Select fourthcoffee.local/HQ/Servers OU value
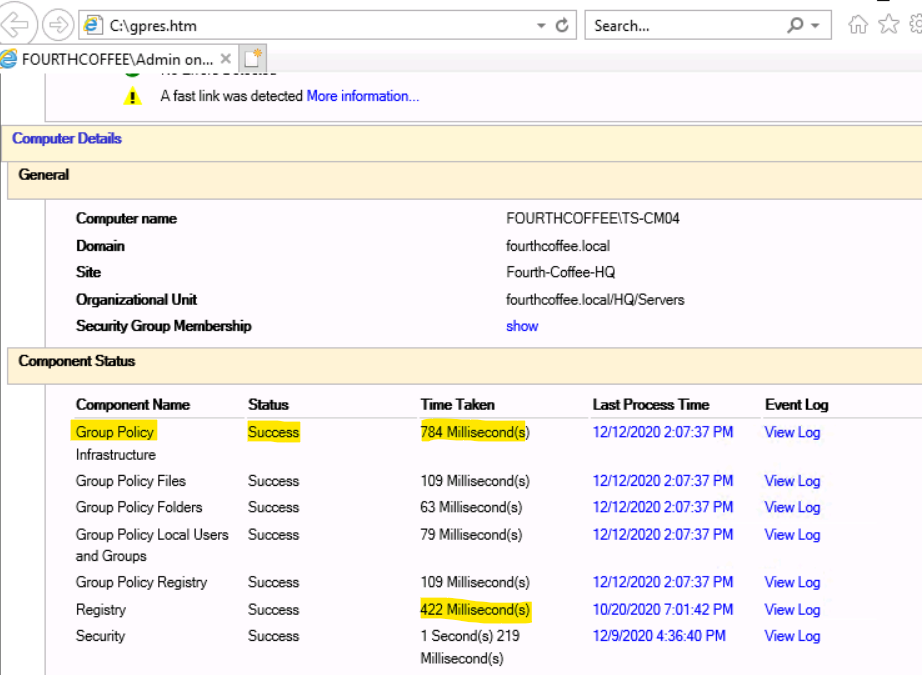This screenshot has height=675, width=922. coord(595,300)
